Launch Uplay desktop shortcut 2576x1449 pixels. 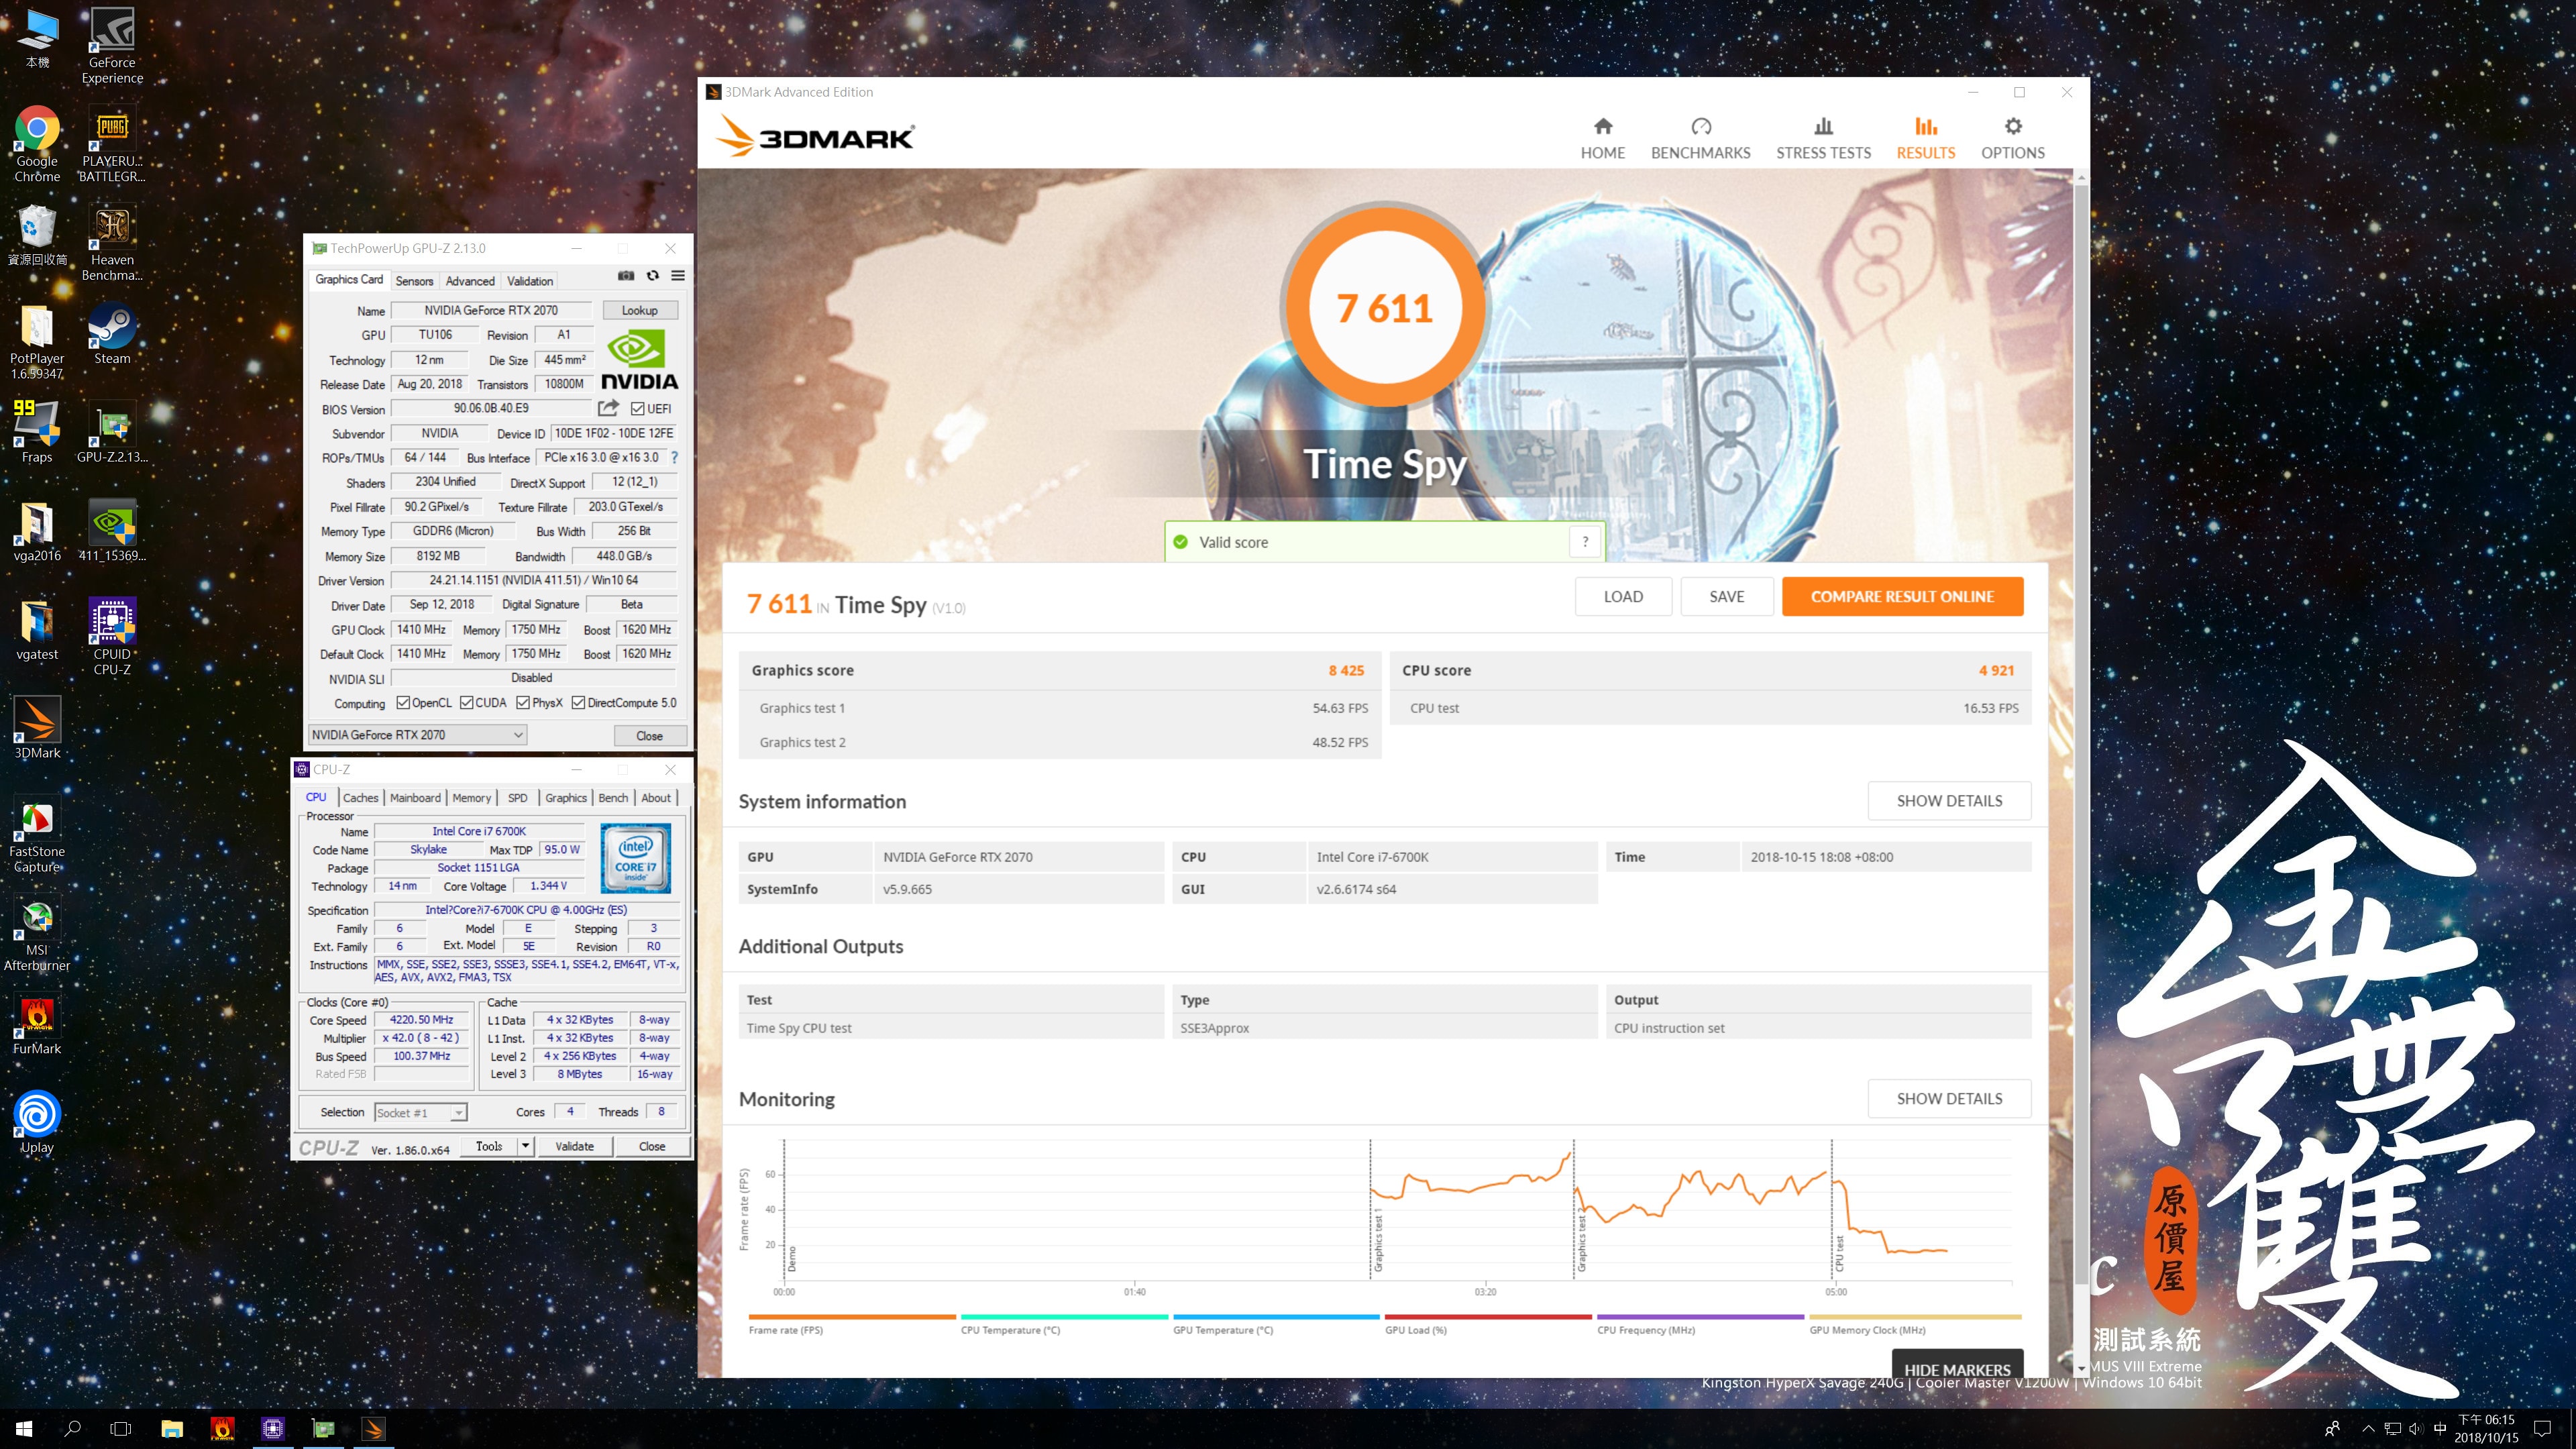37,1122
